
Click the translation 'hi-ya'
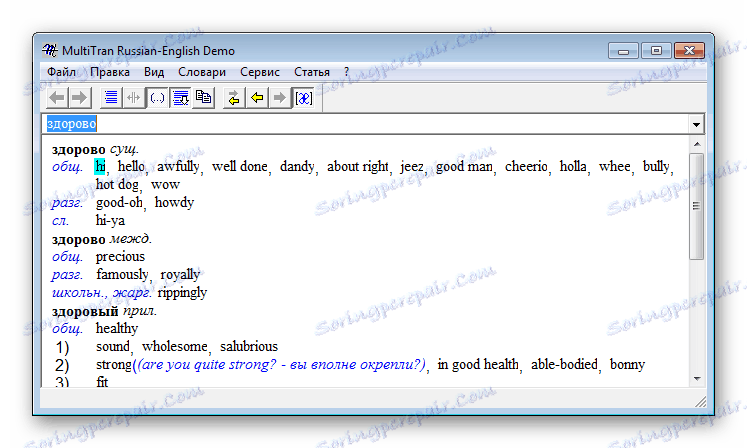coord(110,221)
